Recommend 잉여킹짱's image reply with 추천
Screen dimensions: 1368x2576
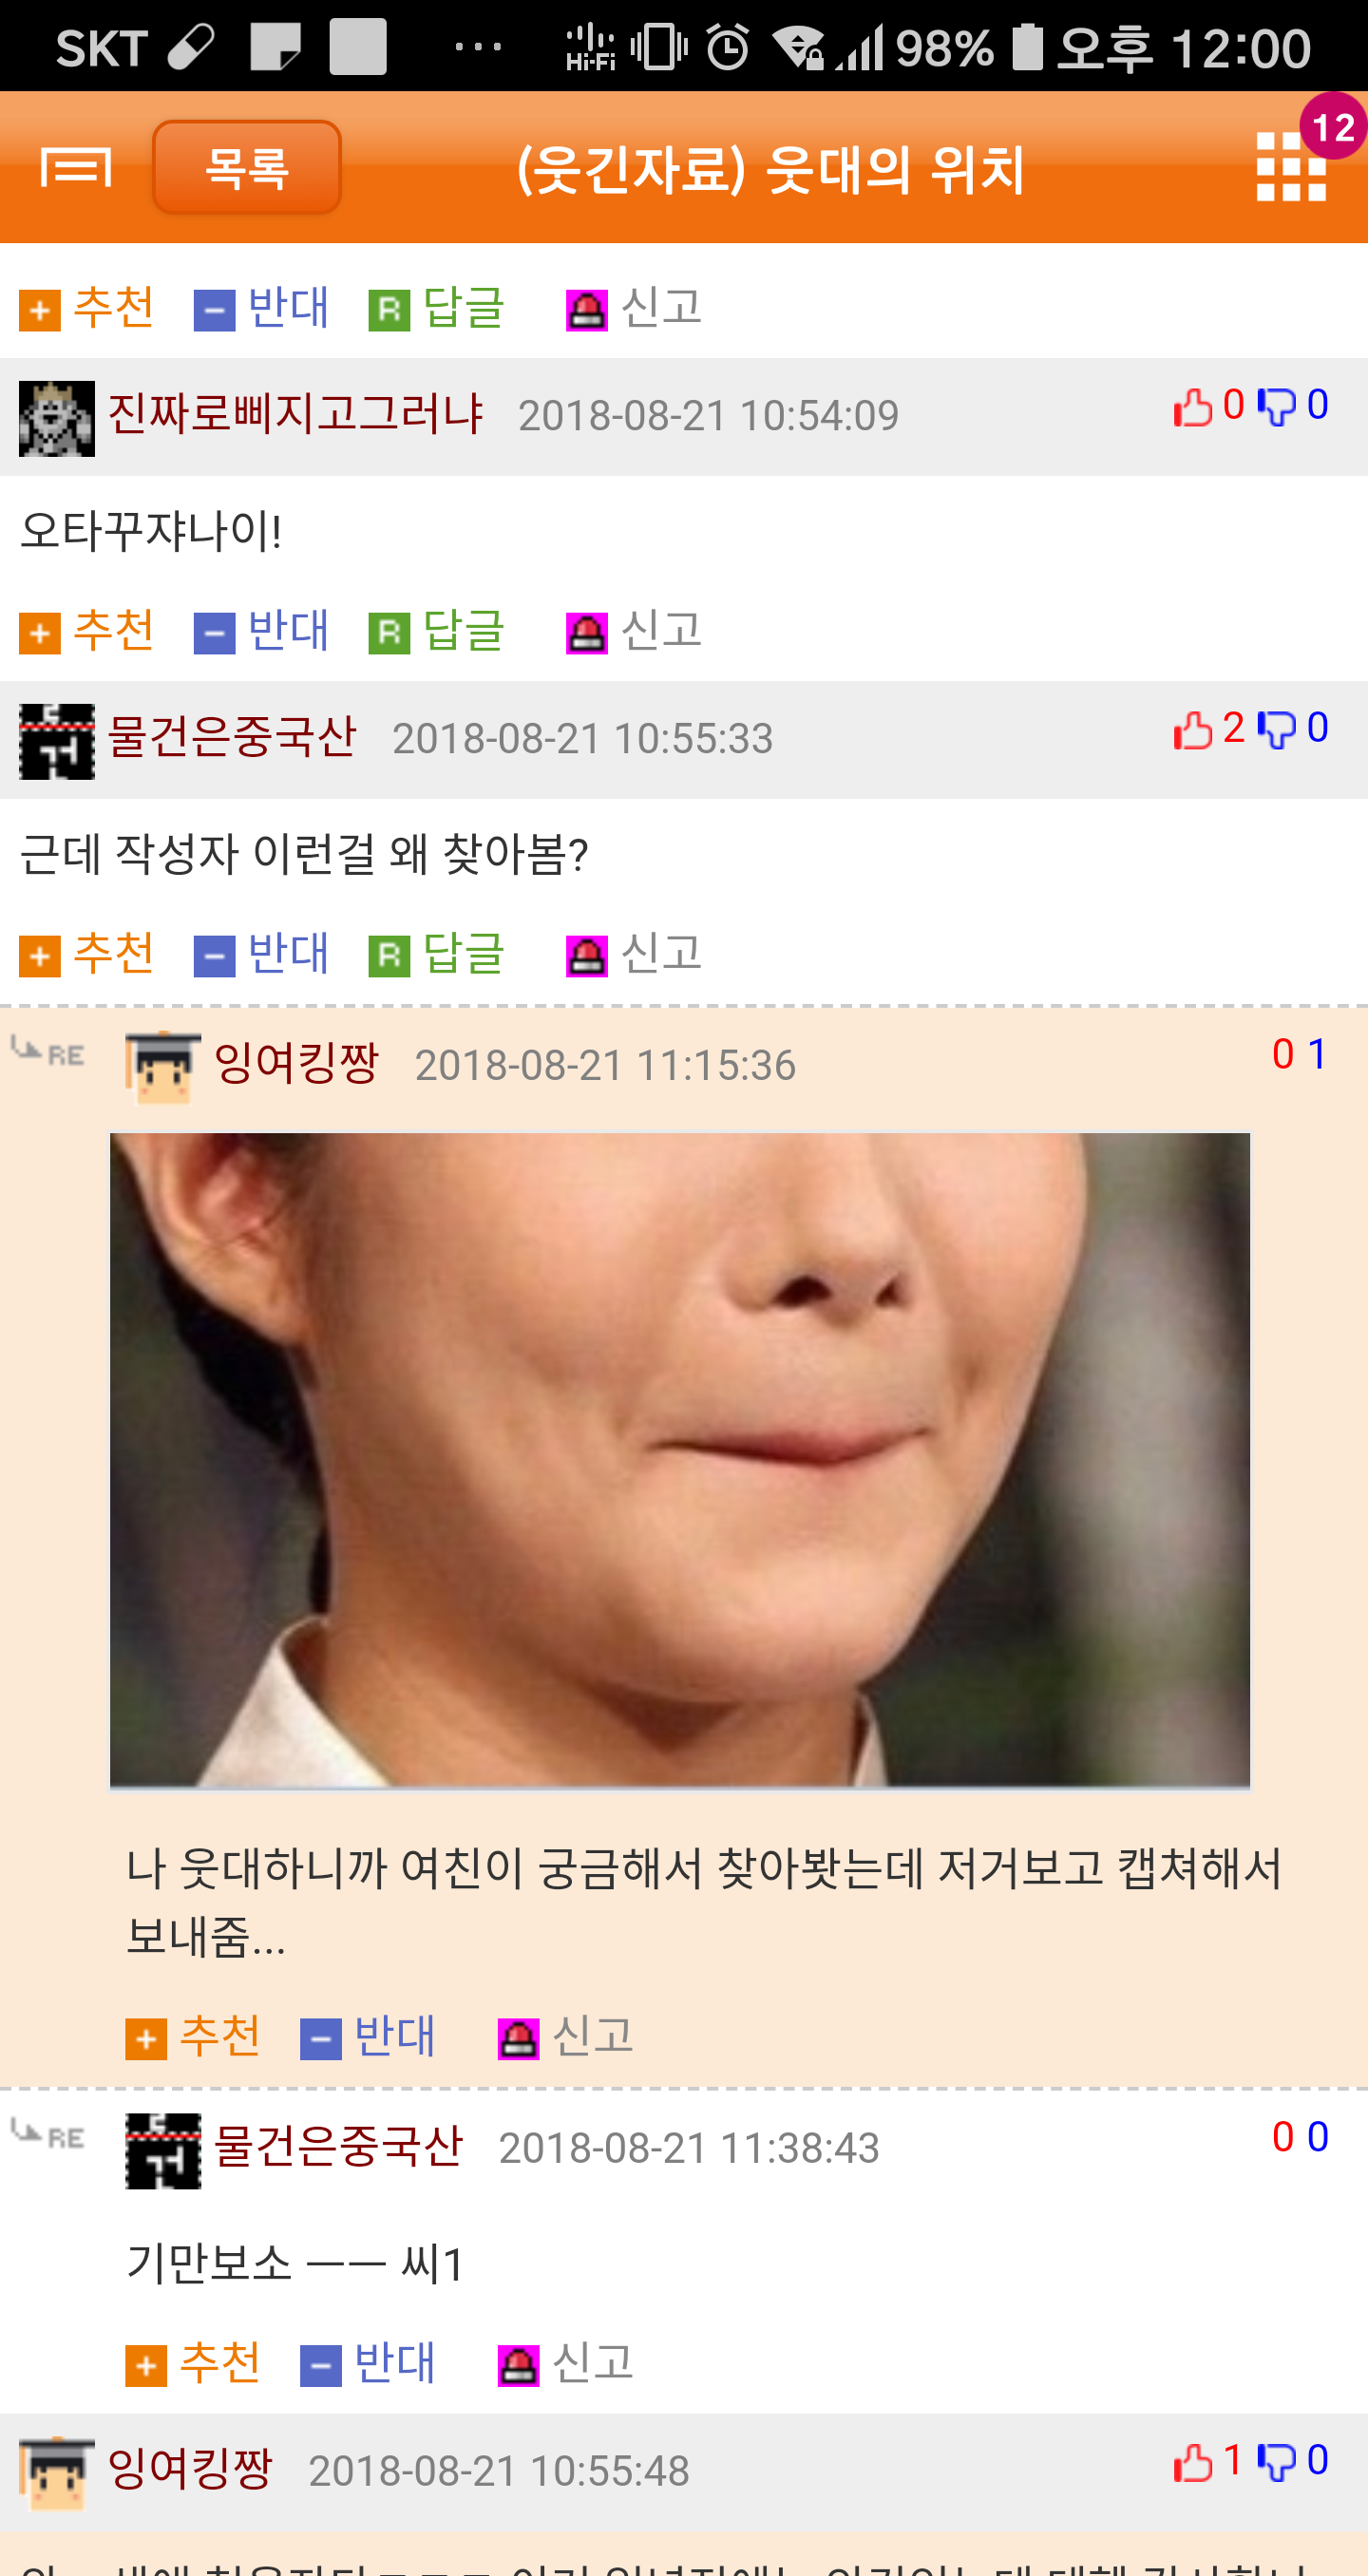[193, 2036]
